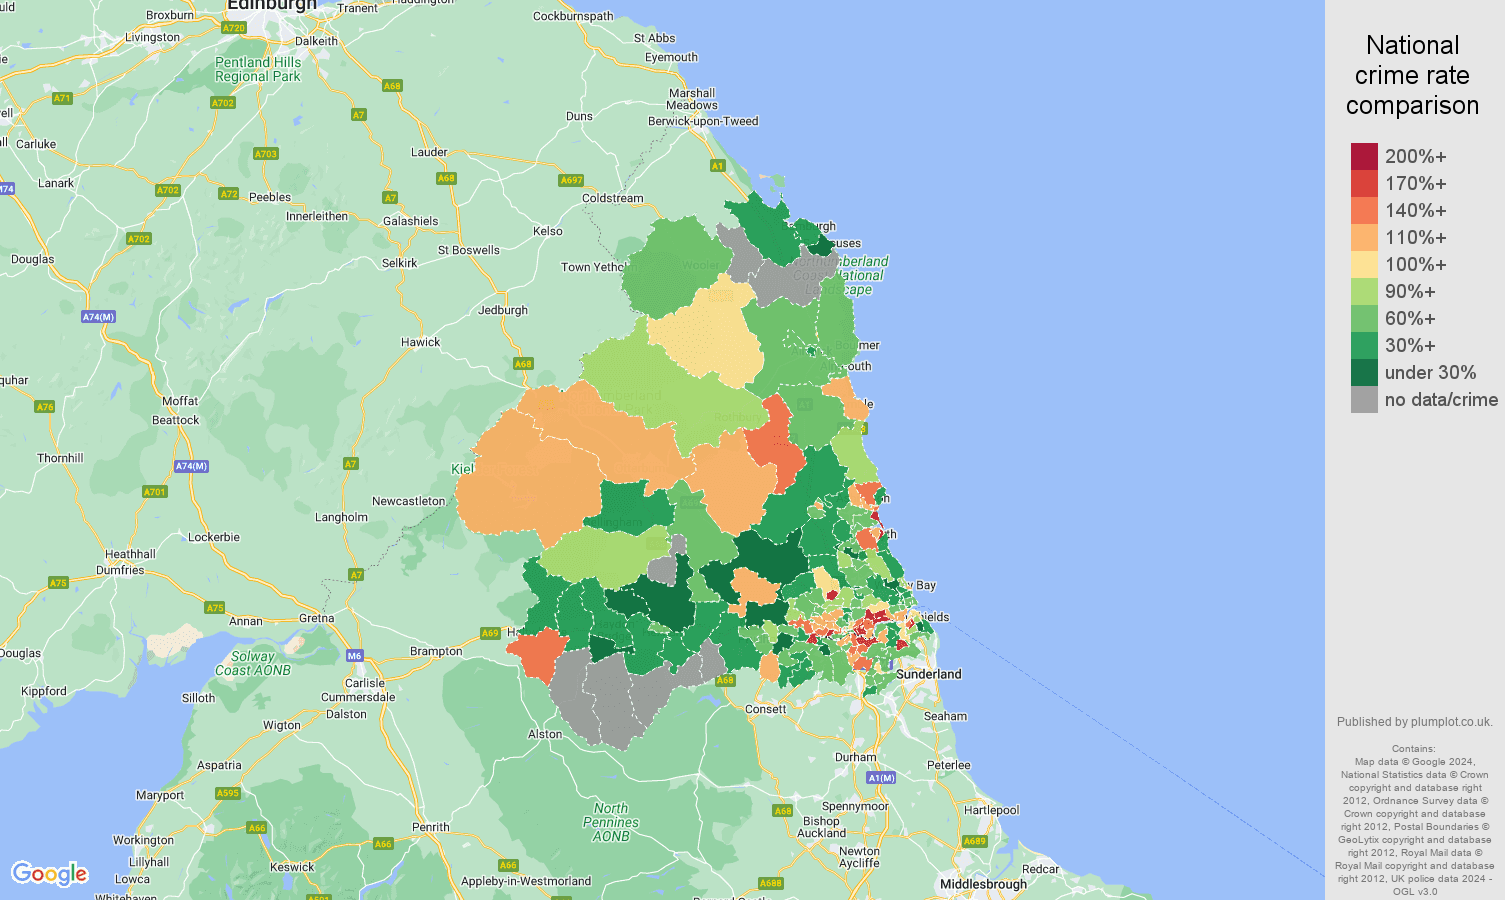Click the A701 road shield near Thornhill
Image resolution: width=1505 pixels, height=900 pixels.
154,492
